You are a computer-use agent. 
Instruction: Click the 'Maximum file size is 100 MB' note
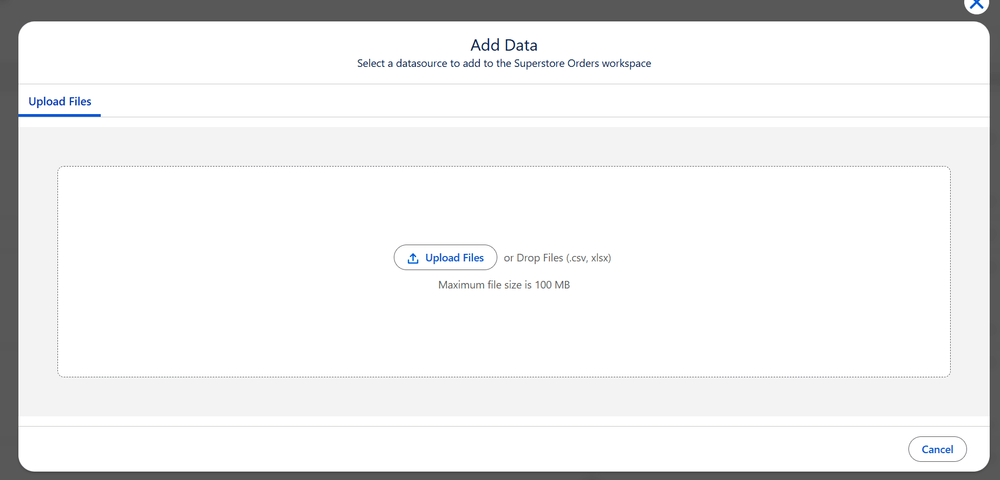point(504,285)
